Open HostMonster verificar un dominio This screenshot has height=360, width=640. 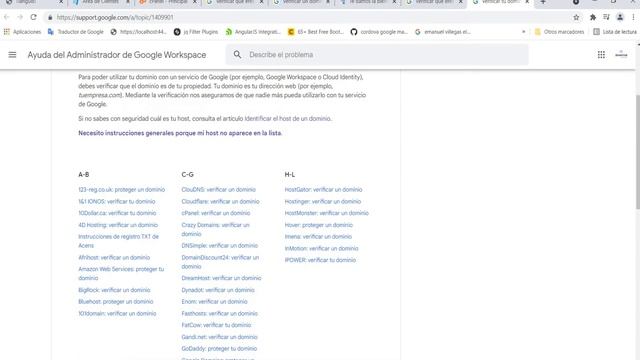(x=327, y=213)
